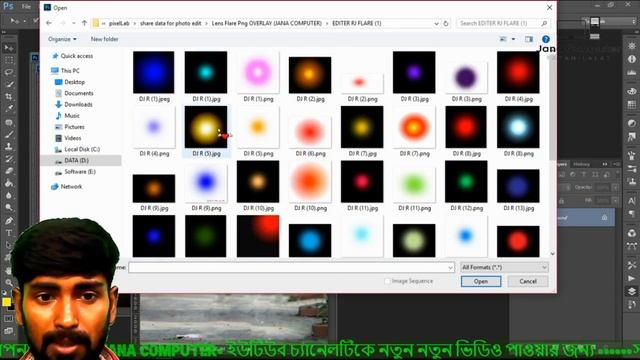
Task: Open Quick access in navigation pane
Action: (76, 56)
